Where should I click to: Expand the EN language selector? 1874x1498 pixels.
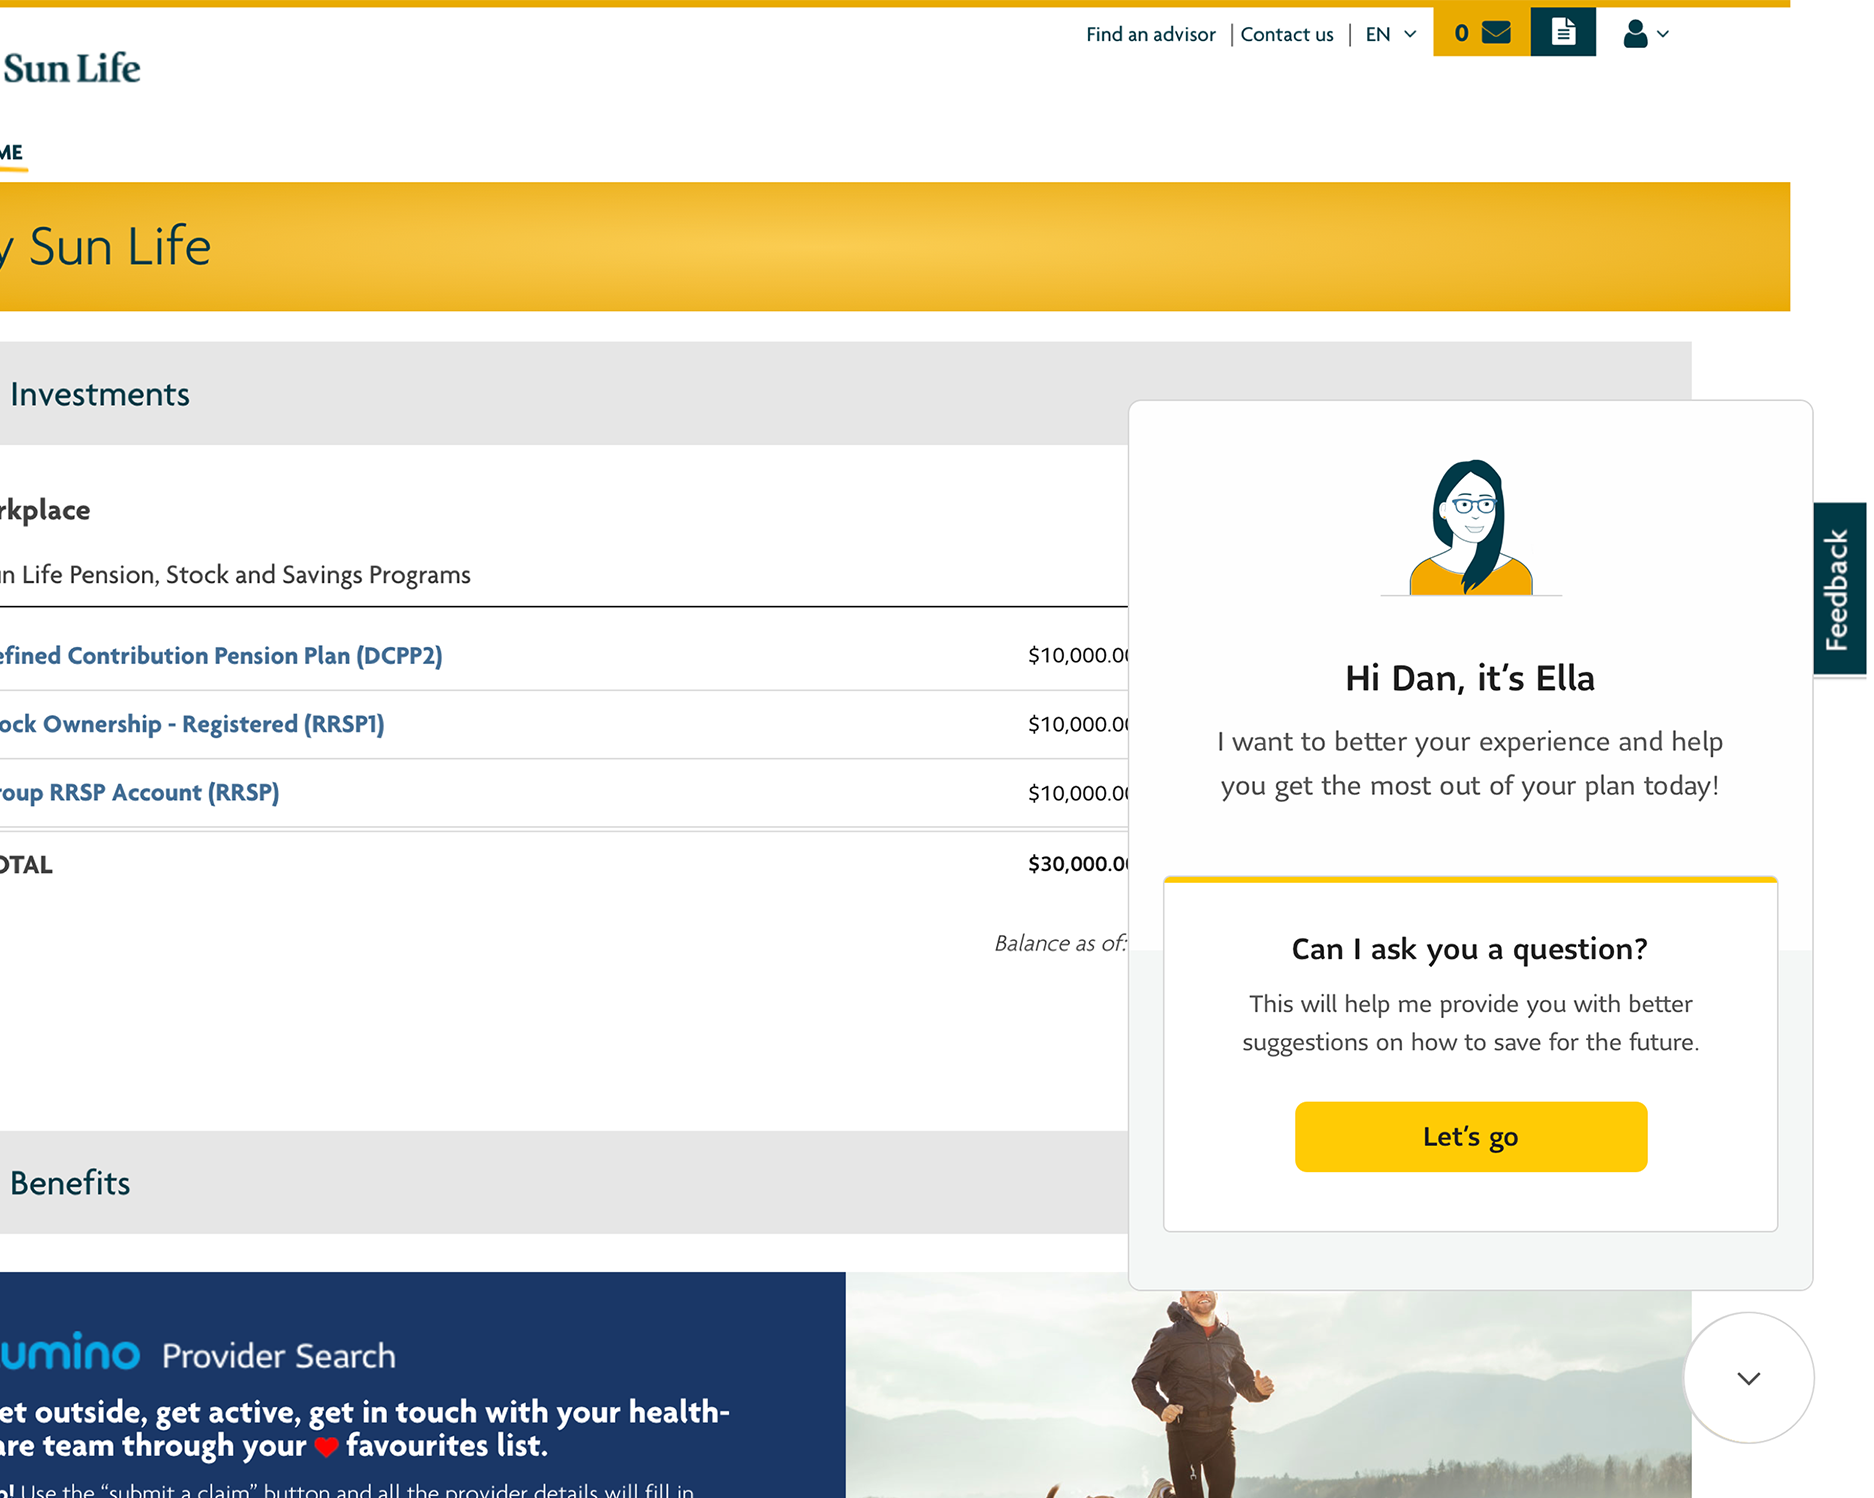click(x=1391, y=34)
